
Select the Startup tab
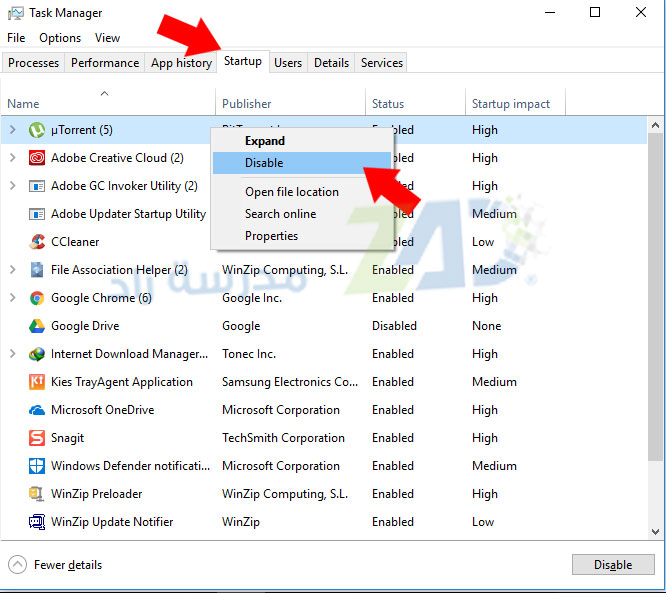[243, 61]
